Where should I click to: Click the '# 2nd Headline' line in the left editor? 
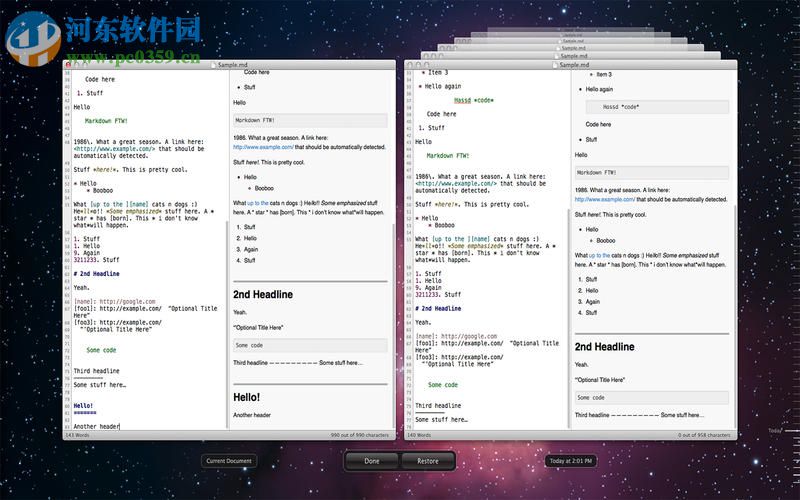coord(96,273)
